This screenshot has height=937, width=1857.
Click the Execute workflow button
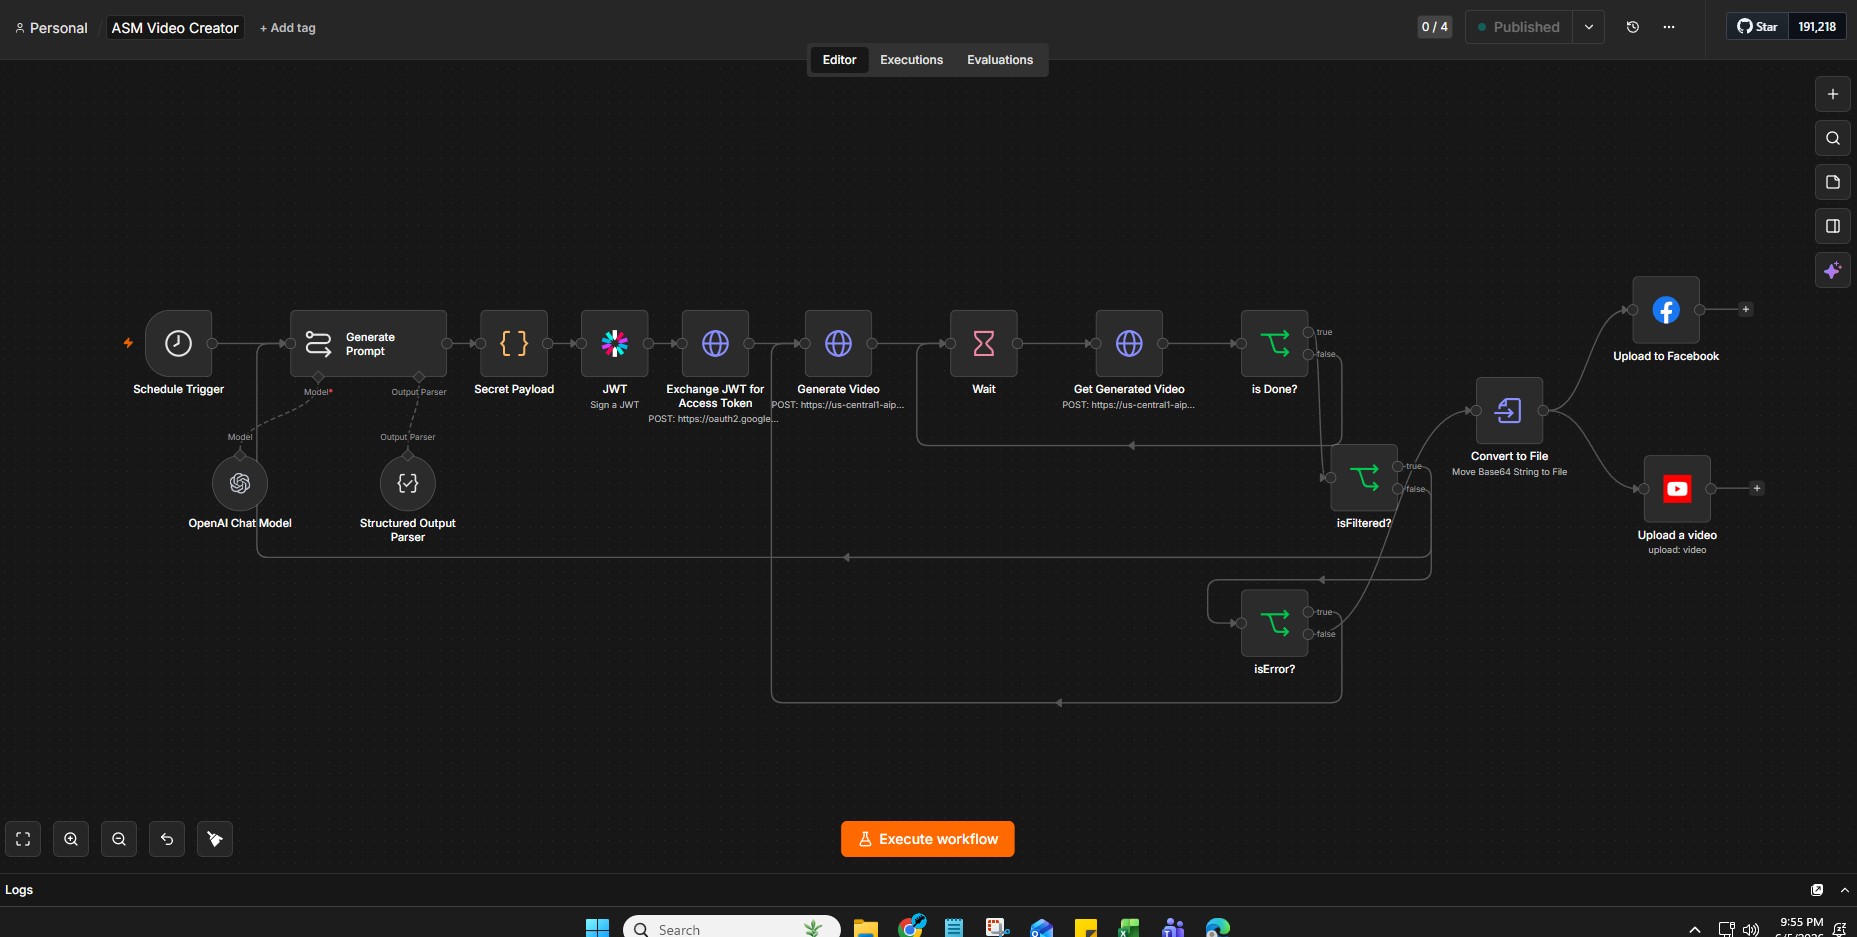point(928,839)
